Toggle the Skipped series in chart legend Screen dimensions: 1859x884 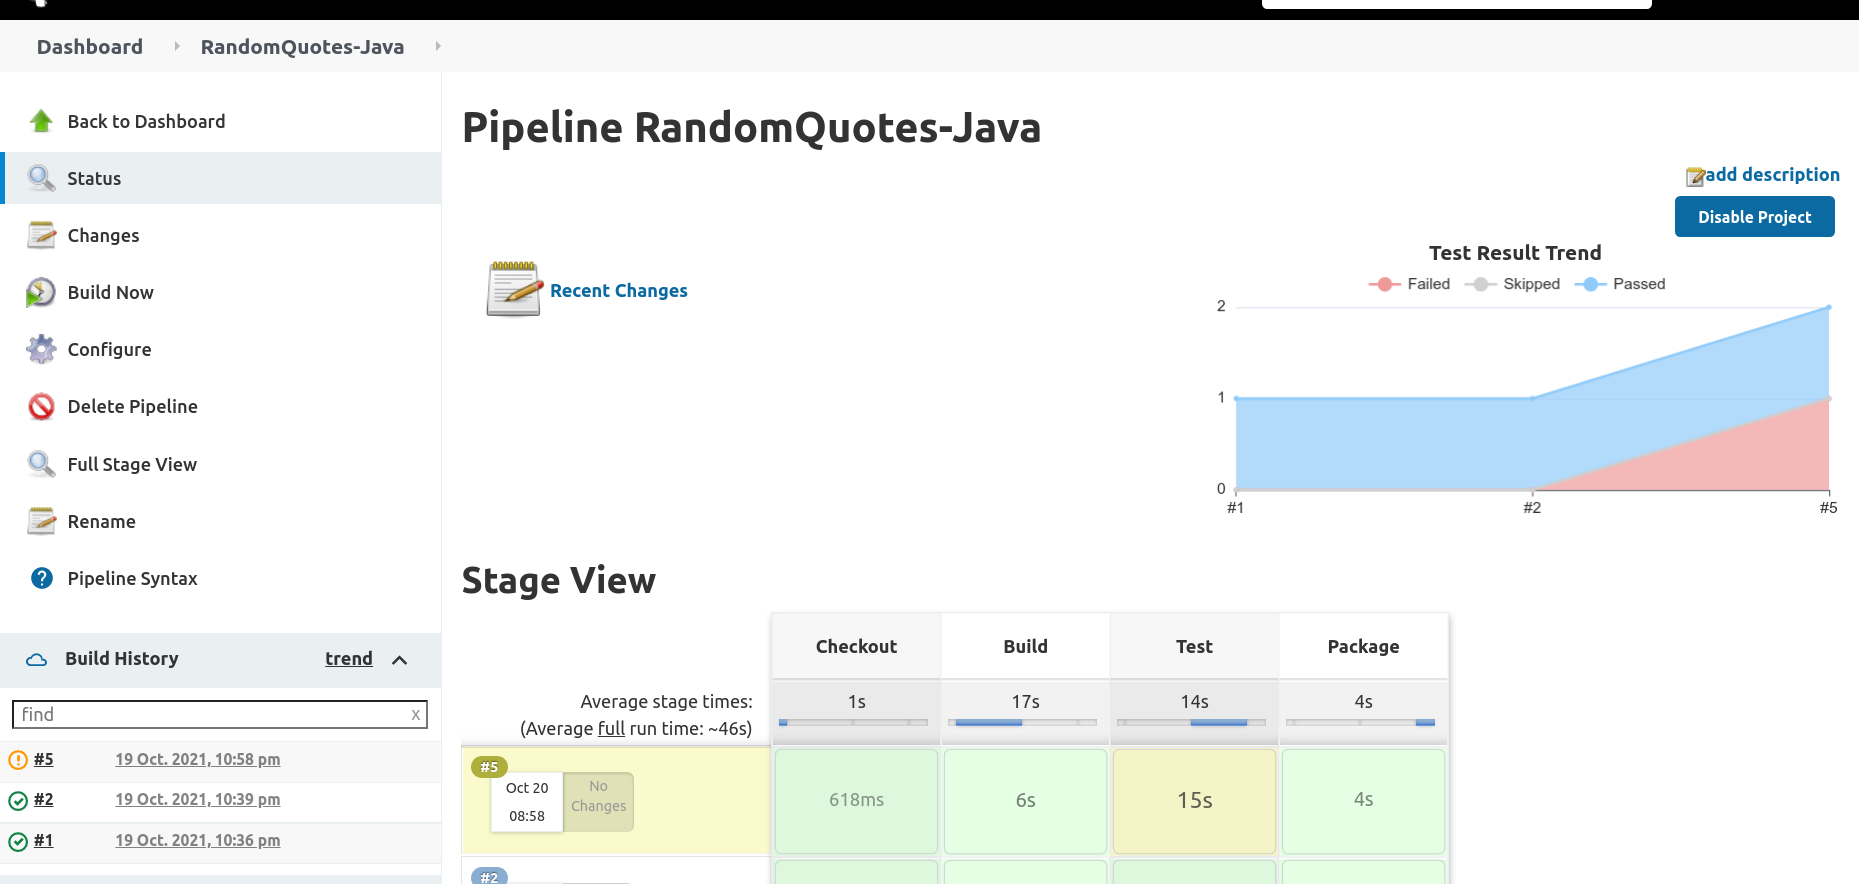coord(1512,284)
